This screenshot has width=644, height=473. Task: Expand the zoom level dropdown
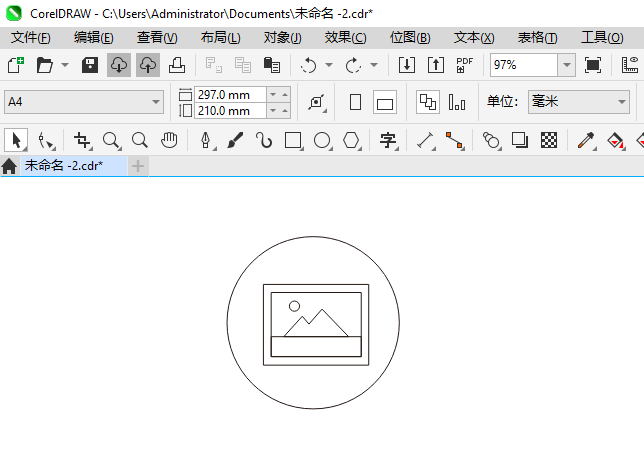pos(567,65)
